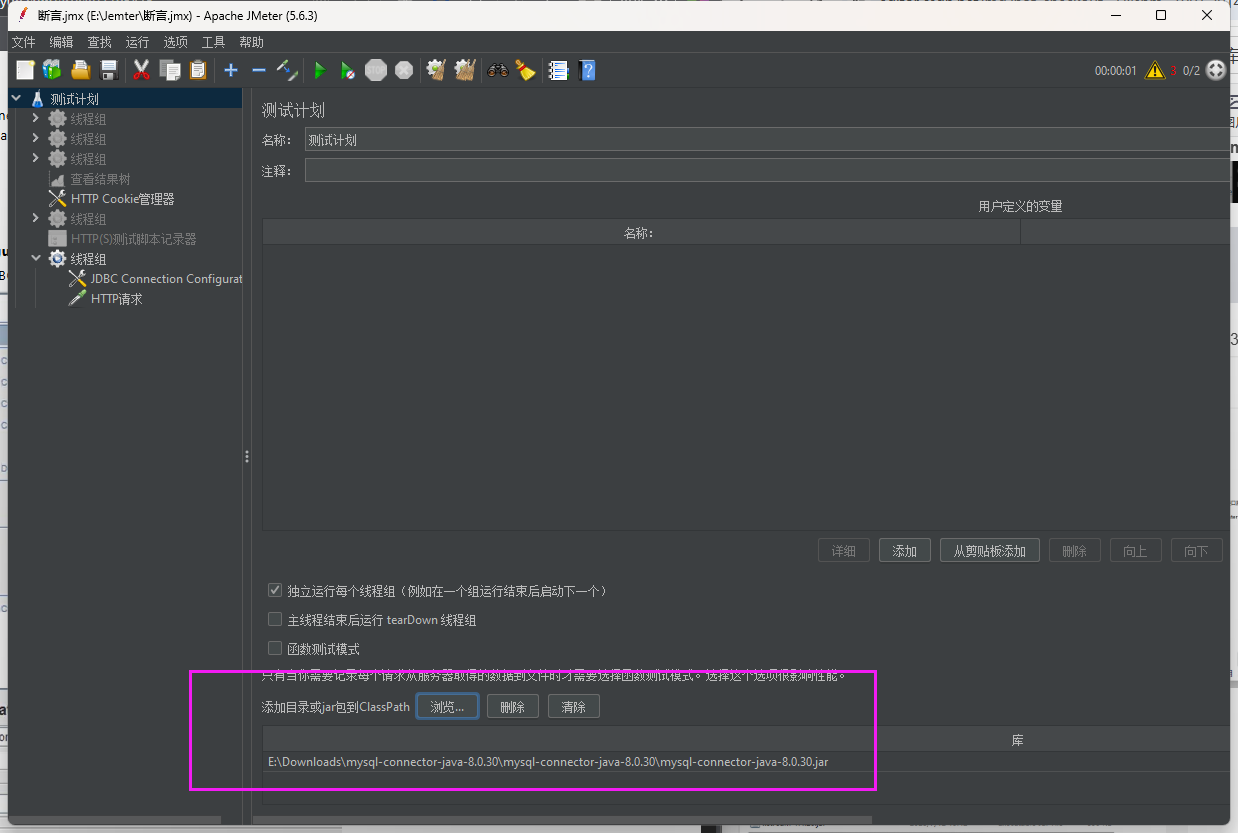
Task: Click the Reset Search yellow broom icon
Action: click(x=525, y=70)
